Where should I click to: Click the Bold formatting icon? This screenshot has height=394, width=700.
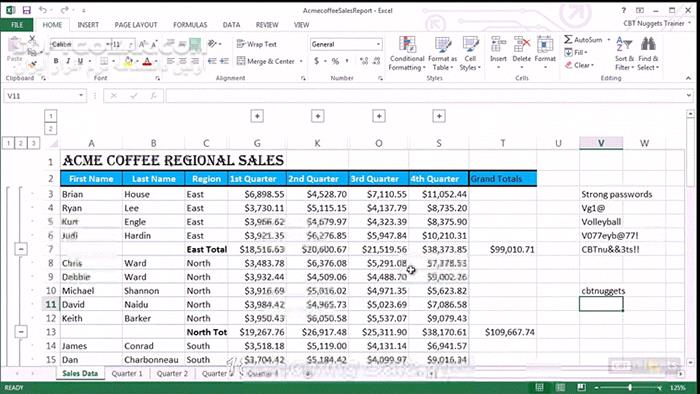pos(56,61)
